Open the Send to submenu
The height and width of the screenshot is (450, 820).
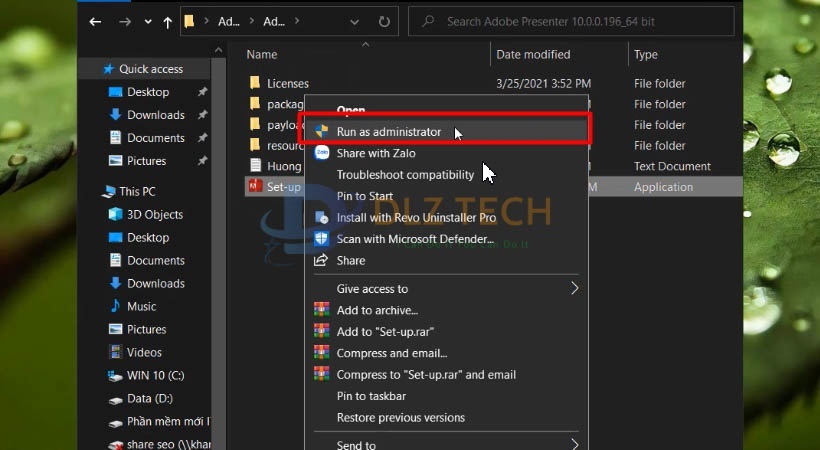pos(447,444)
